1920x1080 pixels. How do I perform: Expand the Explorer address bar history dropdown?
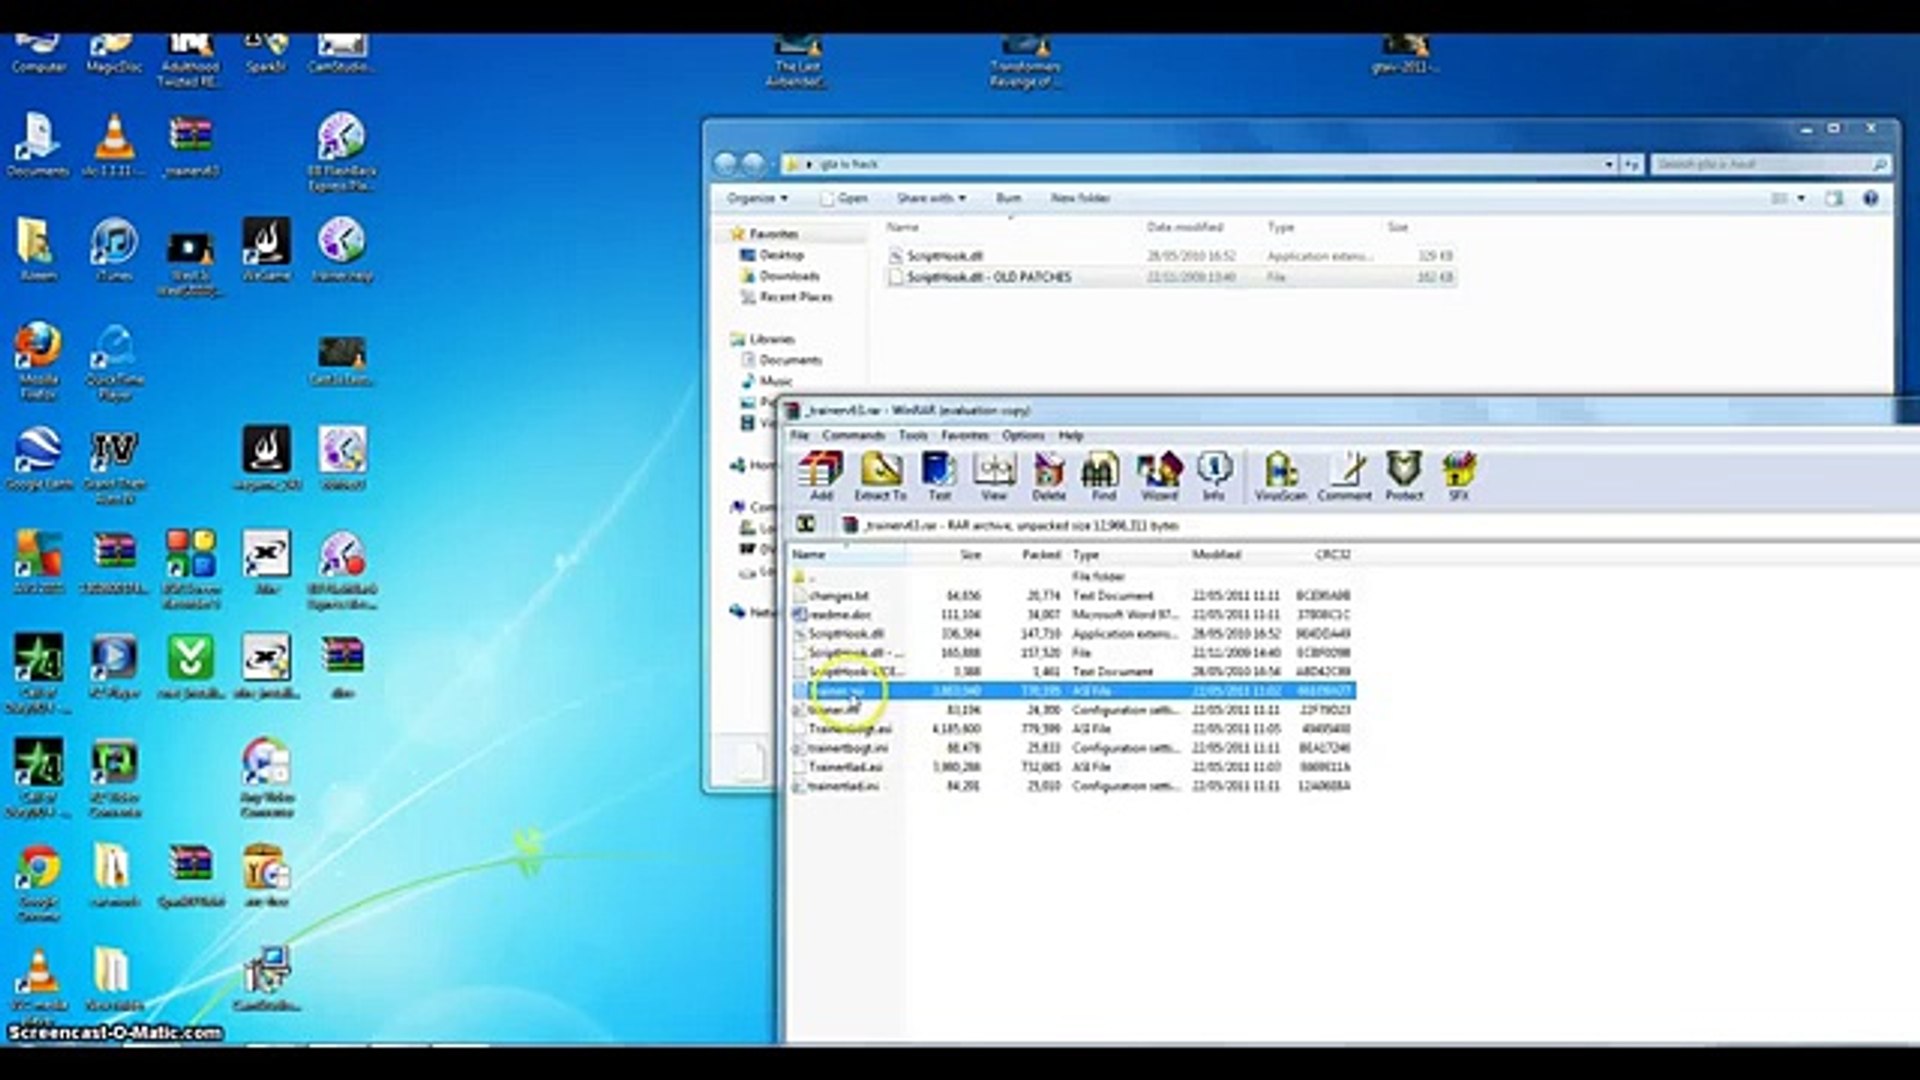tap(1609, 164)
